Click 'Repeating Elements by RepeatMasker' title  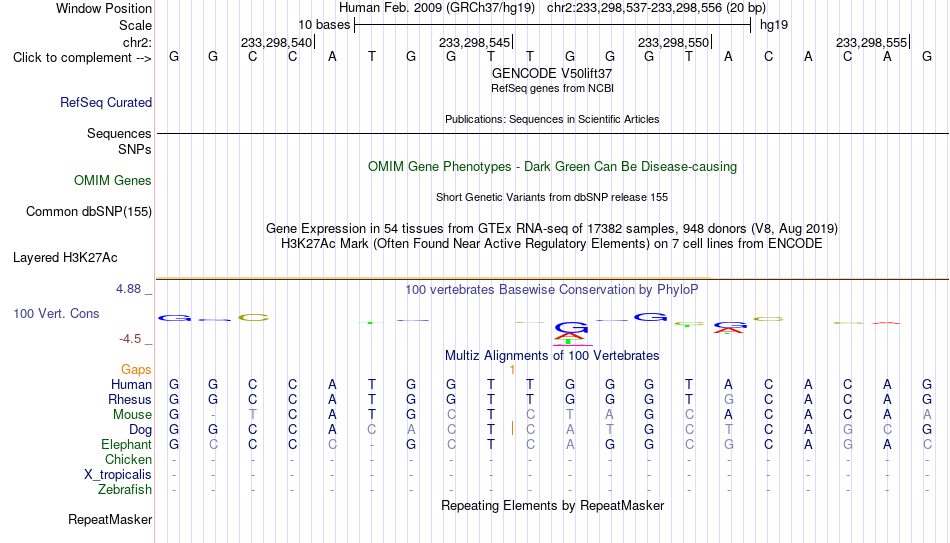(x=552, y=505)
